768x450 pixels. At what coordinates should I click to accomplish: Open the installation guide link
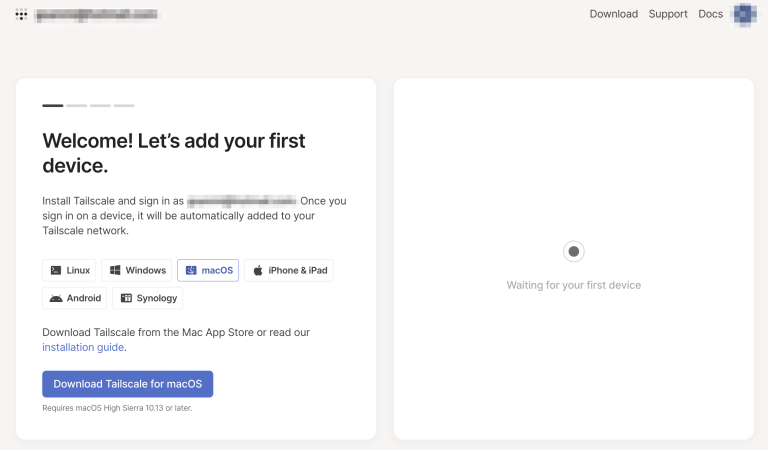click(83, 347)
